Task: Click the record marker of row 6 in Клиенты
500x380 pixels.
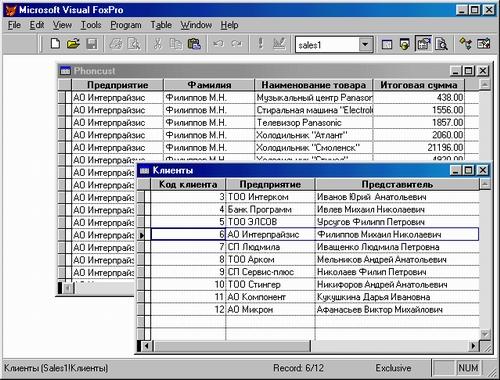Action: click(x=142, y=235)
